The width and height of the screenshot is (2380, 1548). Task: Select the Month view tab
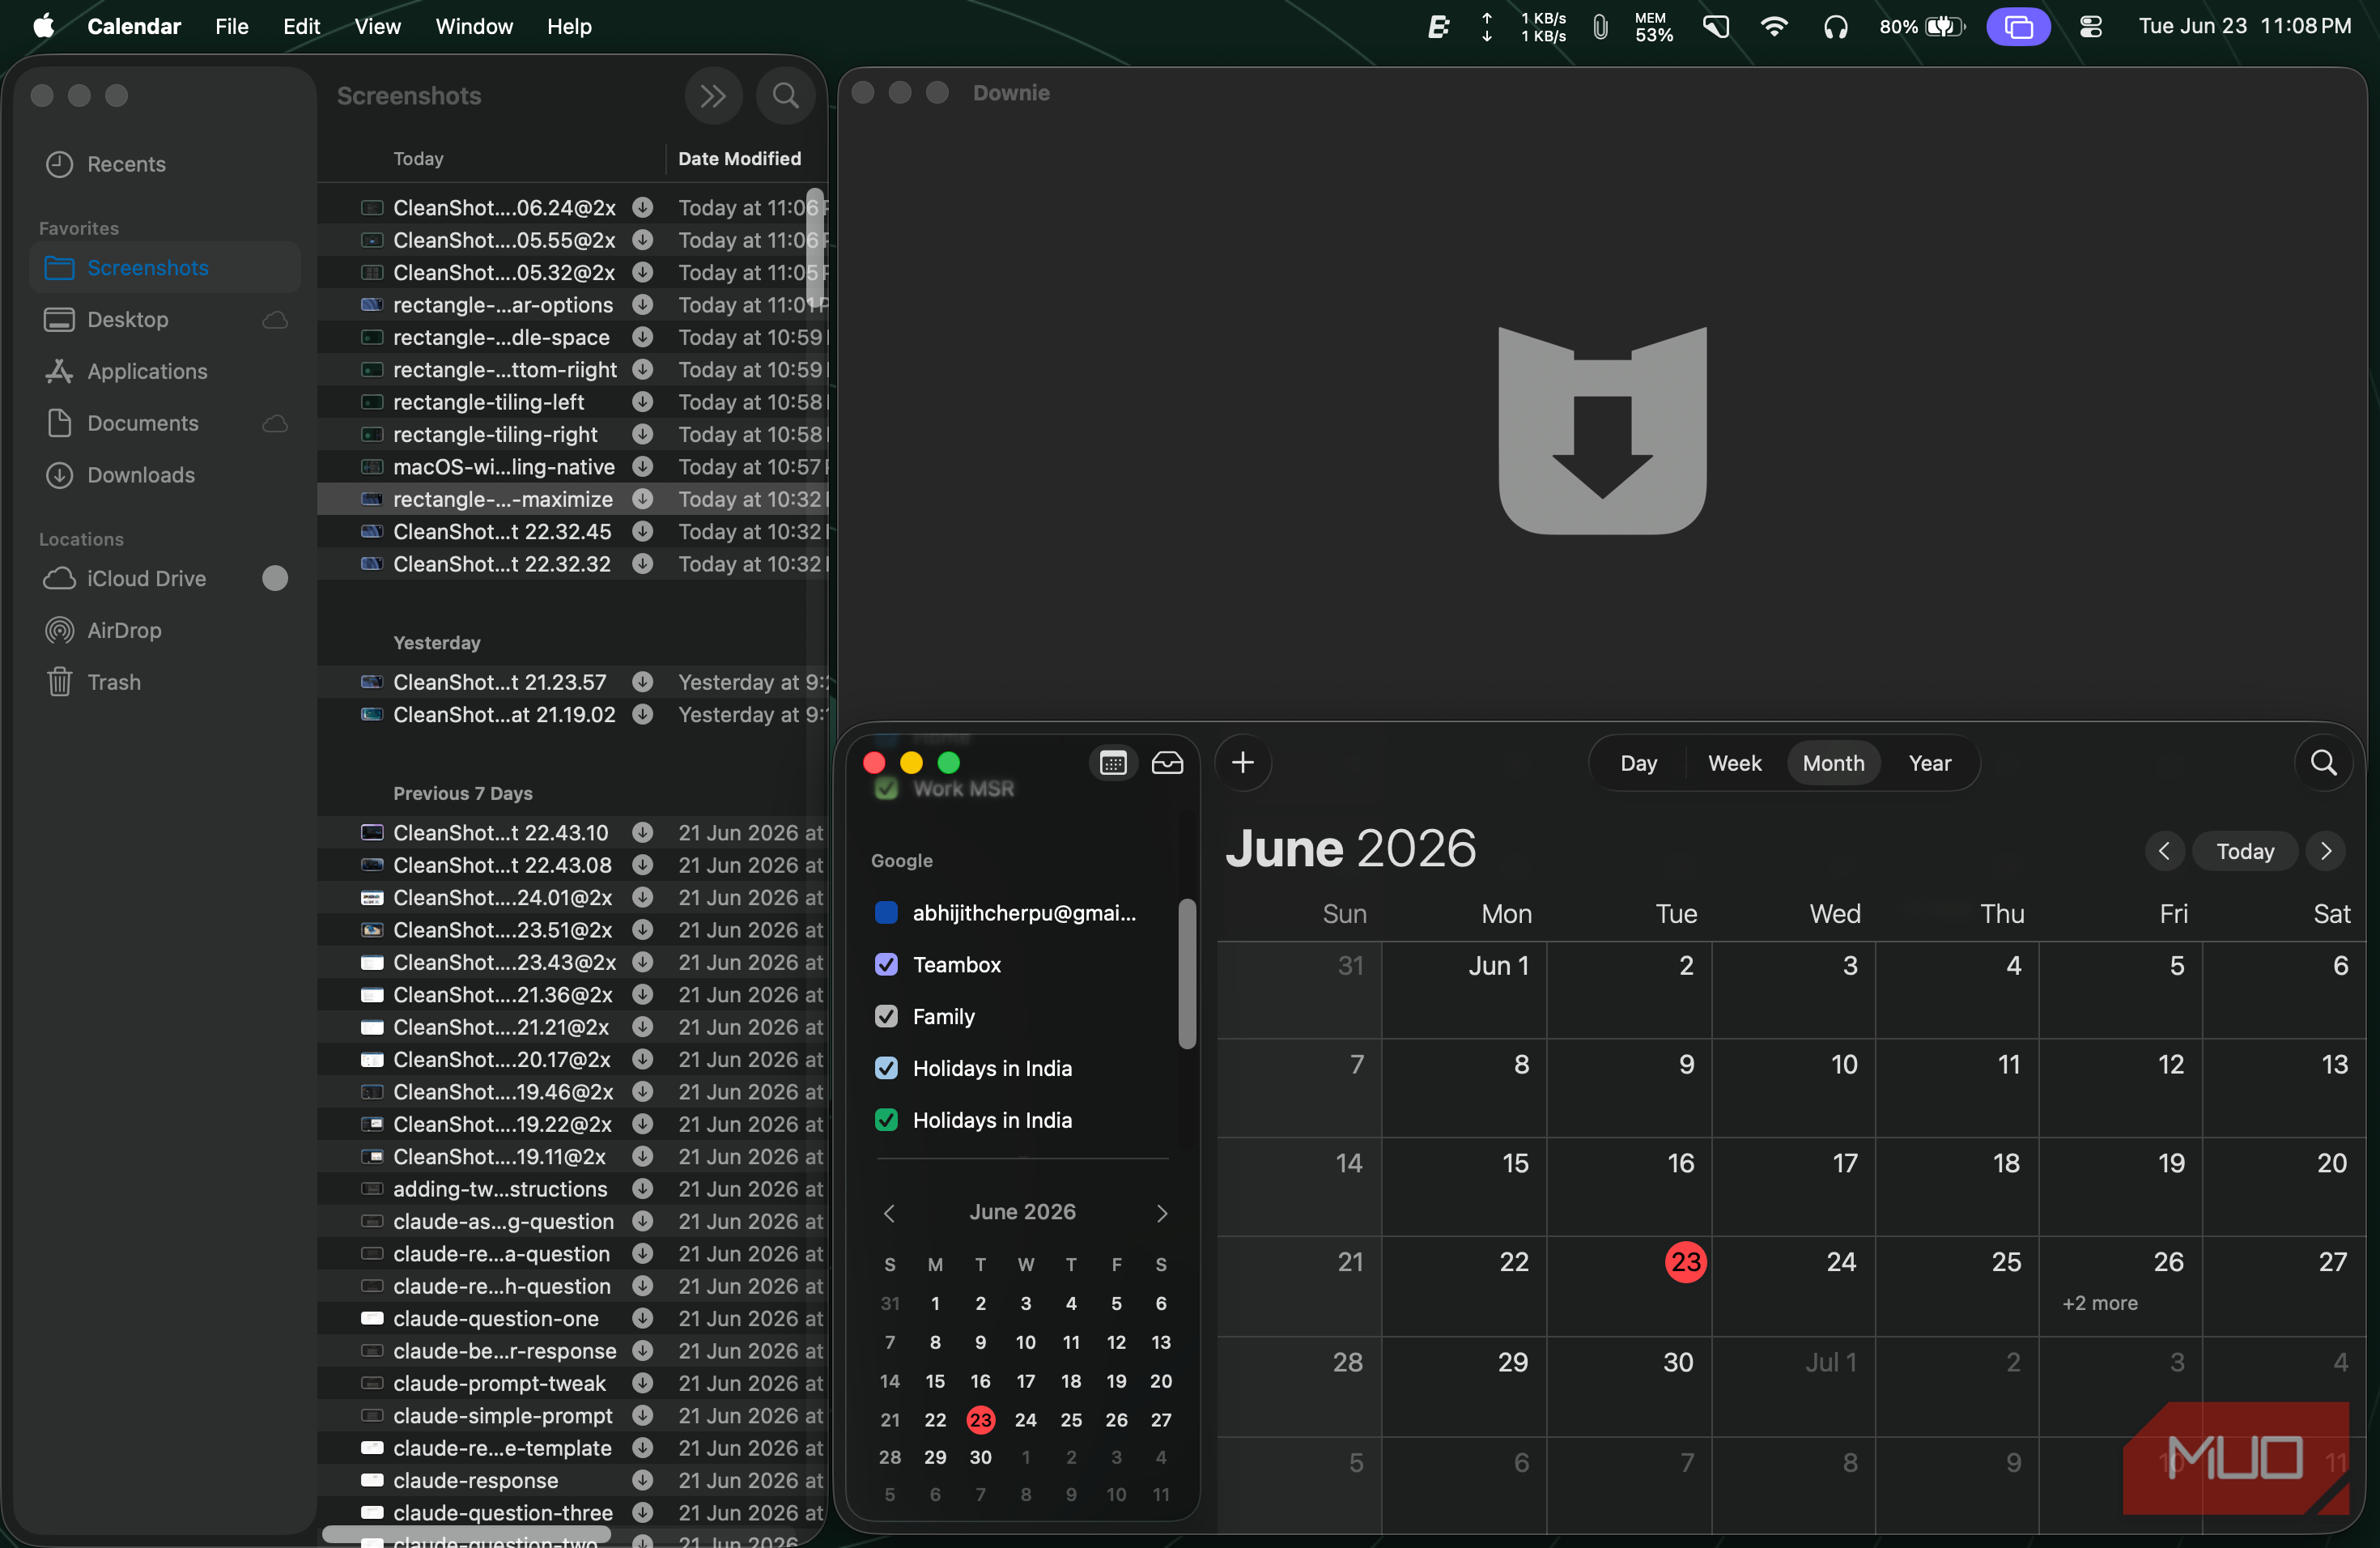[x=1833, y=763]
